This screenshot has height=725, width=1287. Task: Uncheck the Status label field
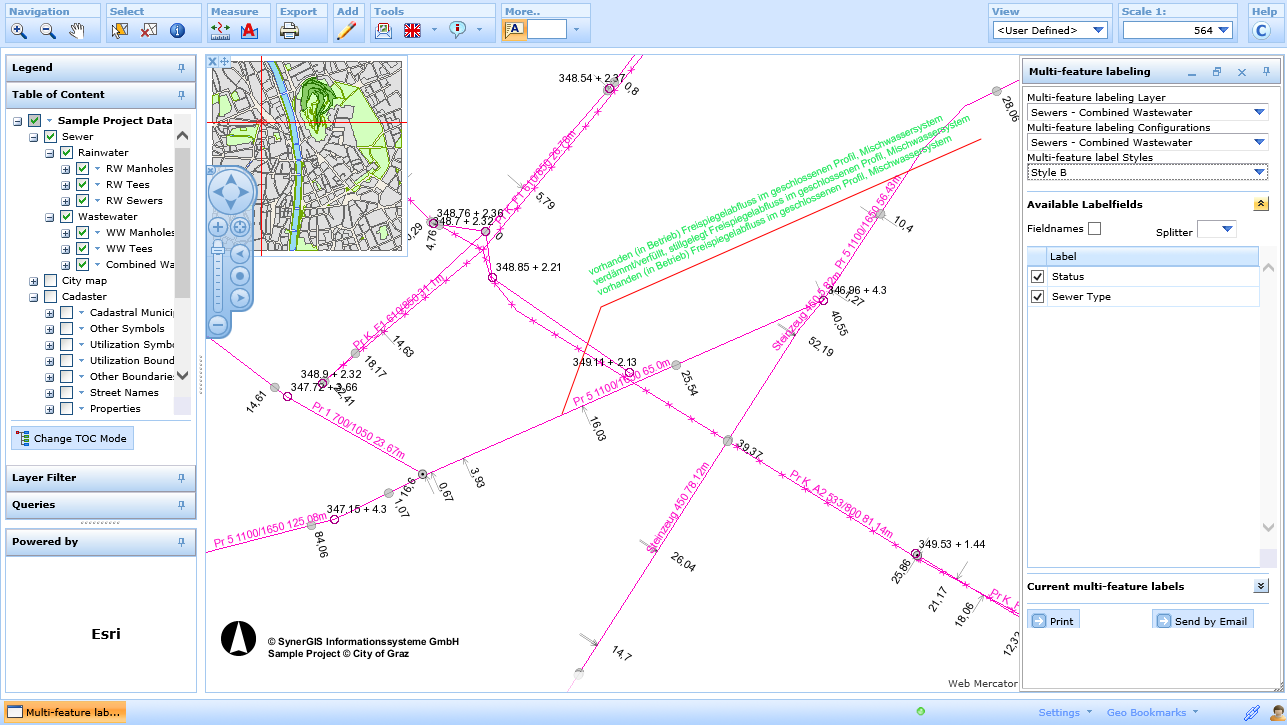[1037, 277]
